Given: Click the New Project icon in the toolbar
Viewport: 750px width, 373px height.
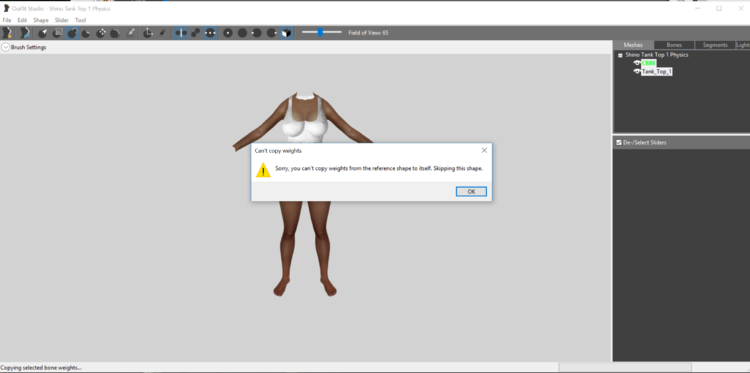Looking at the screenshot, I should [x=7, y=33].
